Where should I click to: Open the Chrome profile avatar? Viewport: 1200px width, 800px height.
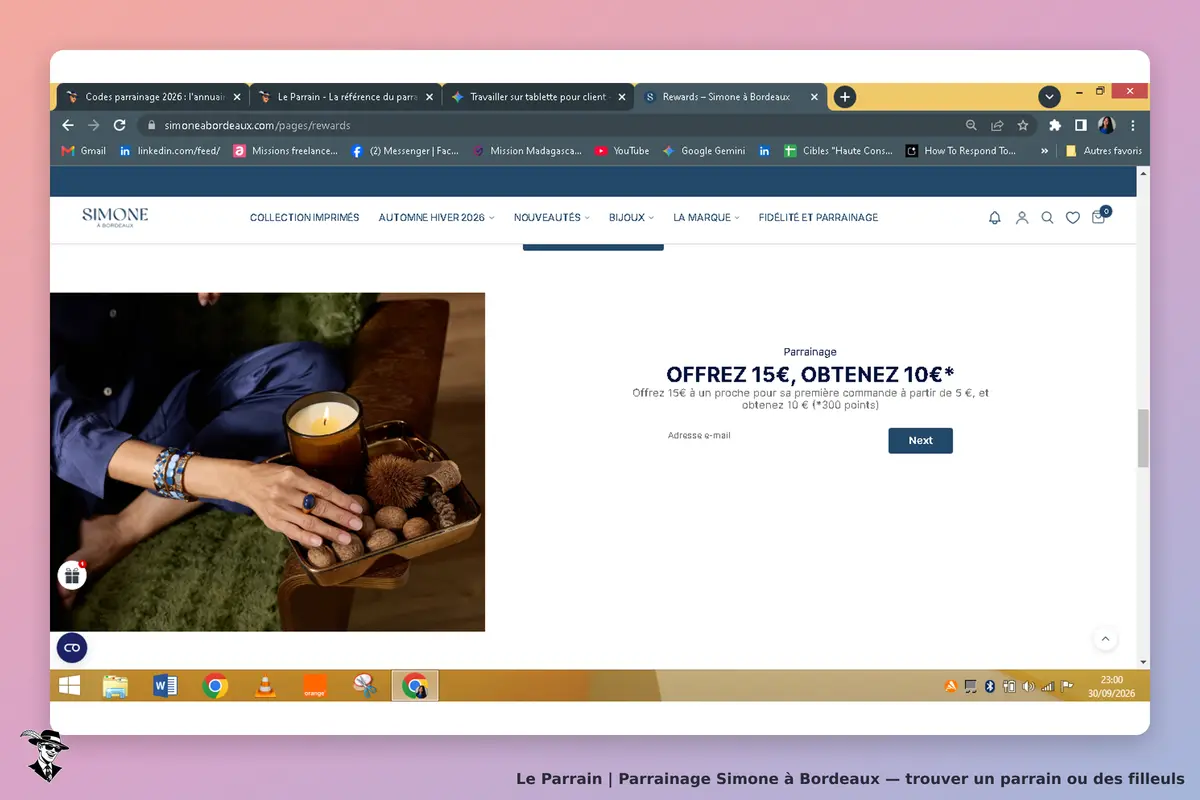[x=1107, y=125]
